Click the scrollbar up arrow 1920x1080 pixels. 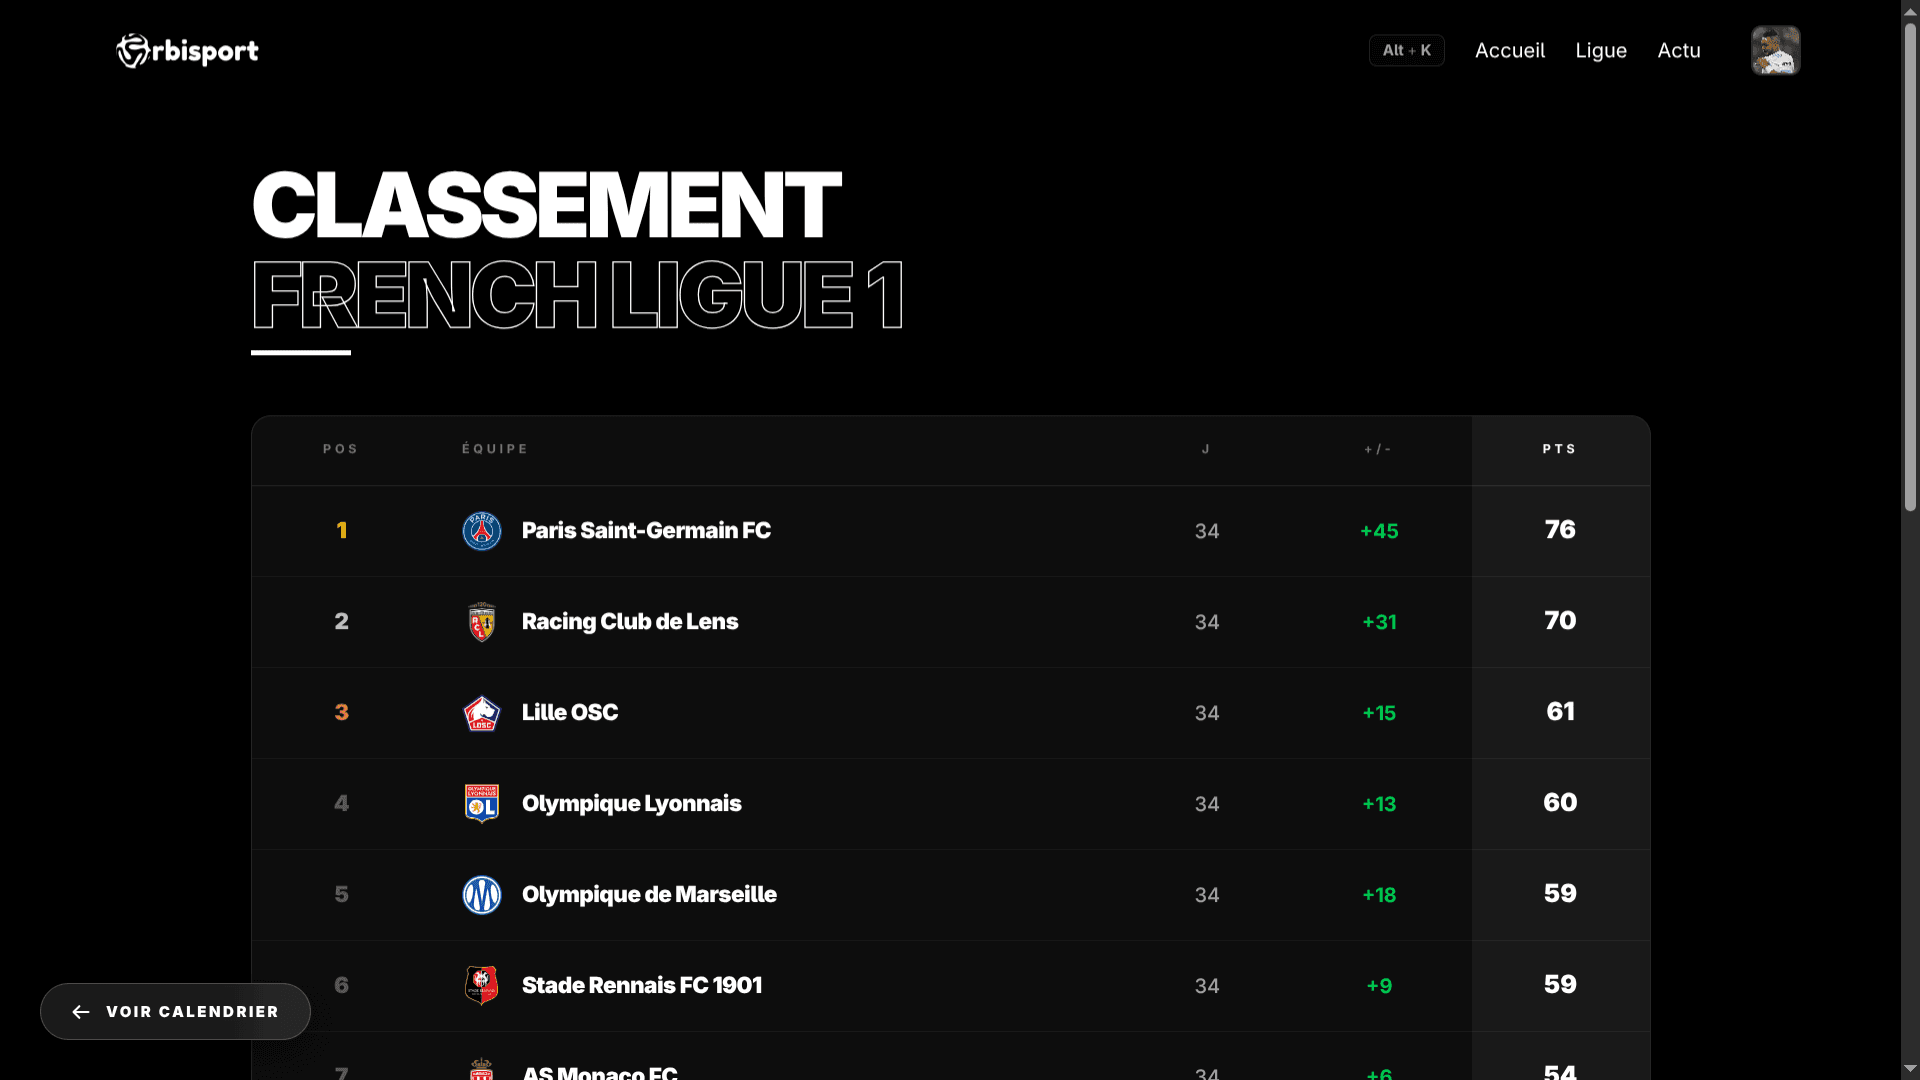(x=1910, y=10)
